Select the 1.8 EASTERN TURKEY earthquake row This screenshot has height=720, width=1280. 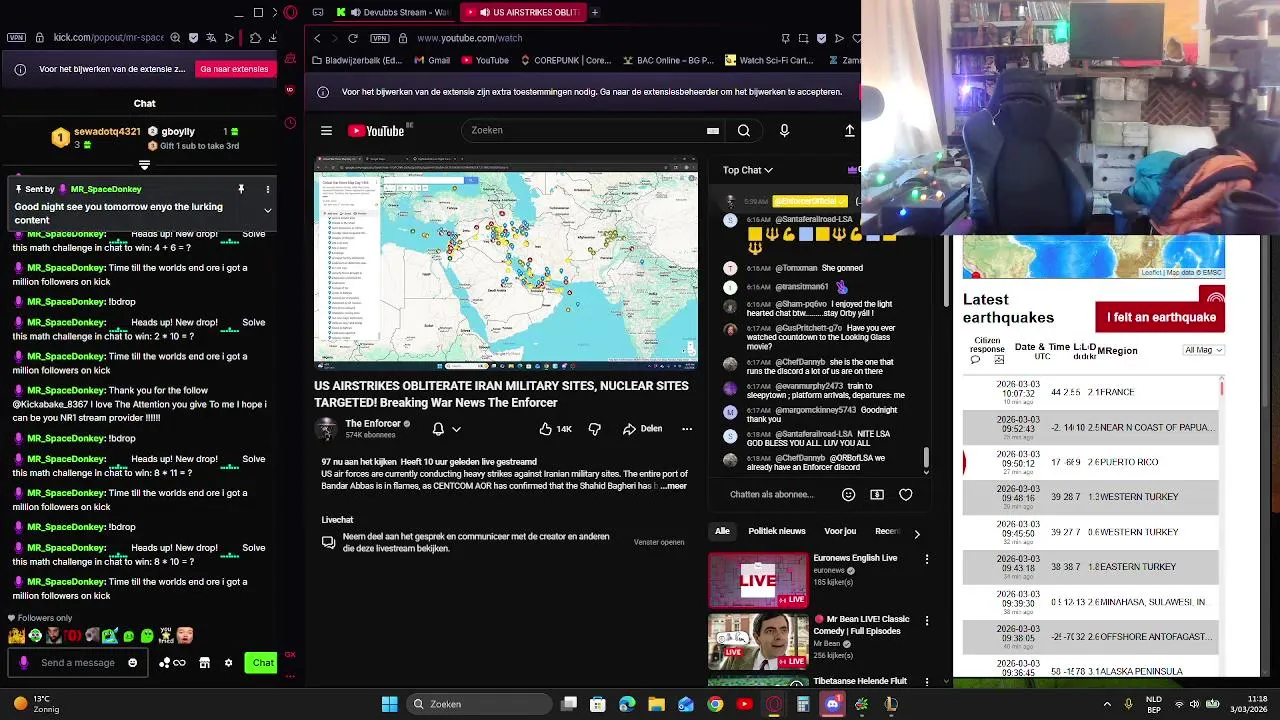click(x=1091, y=567)
